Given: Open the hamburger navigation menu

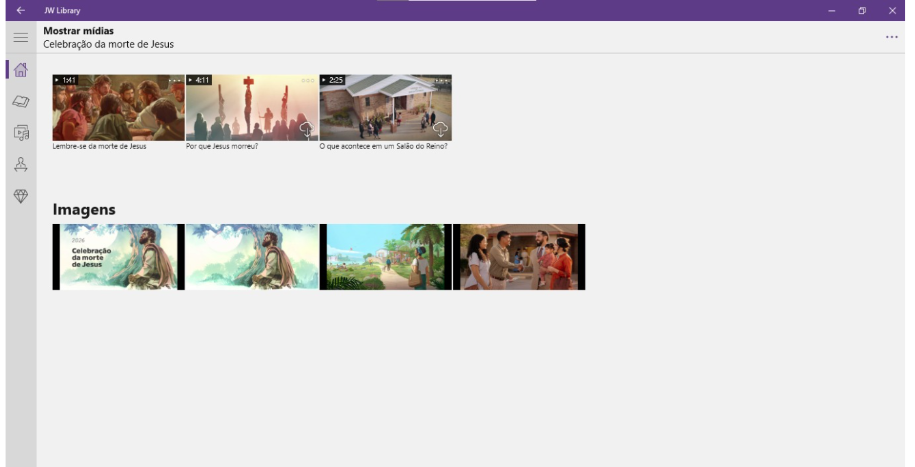Looking at the screenshot, I should [x=20, y=37].
